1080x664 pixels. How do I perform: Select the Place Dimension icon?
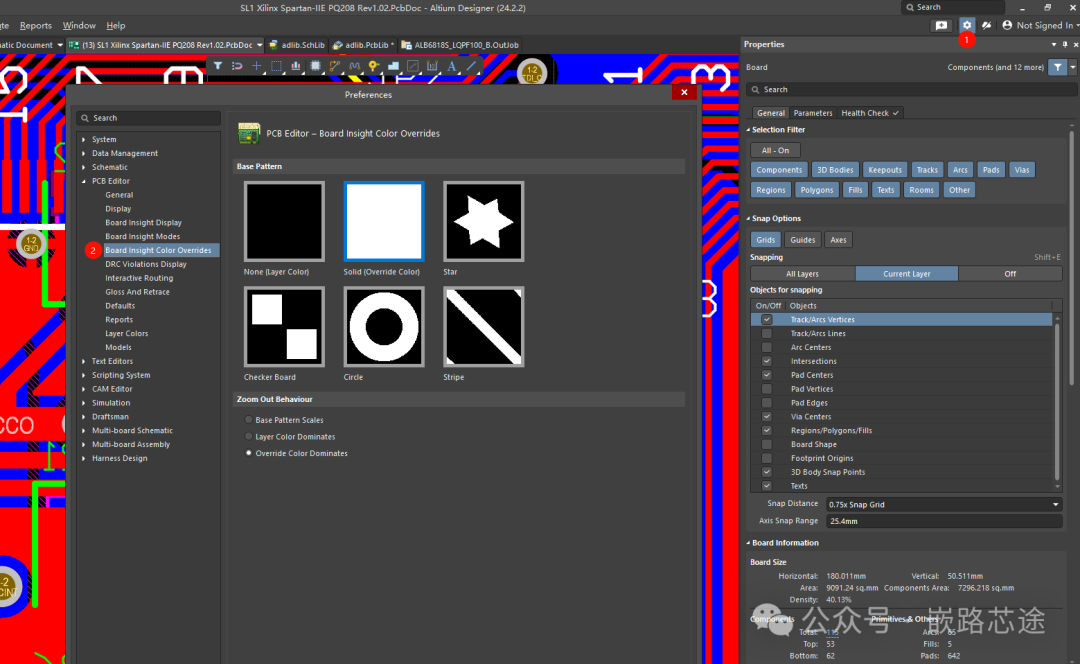point(432,66)
